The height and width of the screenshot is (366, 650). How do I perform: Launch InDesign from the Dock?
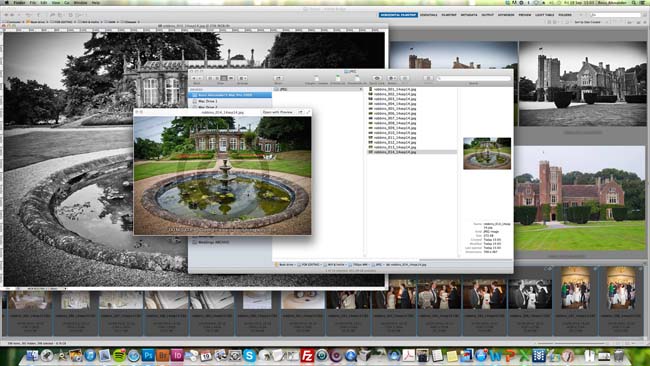coord(177,355)
